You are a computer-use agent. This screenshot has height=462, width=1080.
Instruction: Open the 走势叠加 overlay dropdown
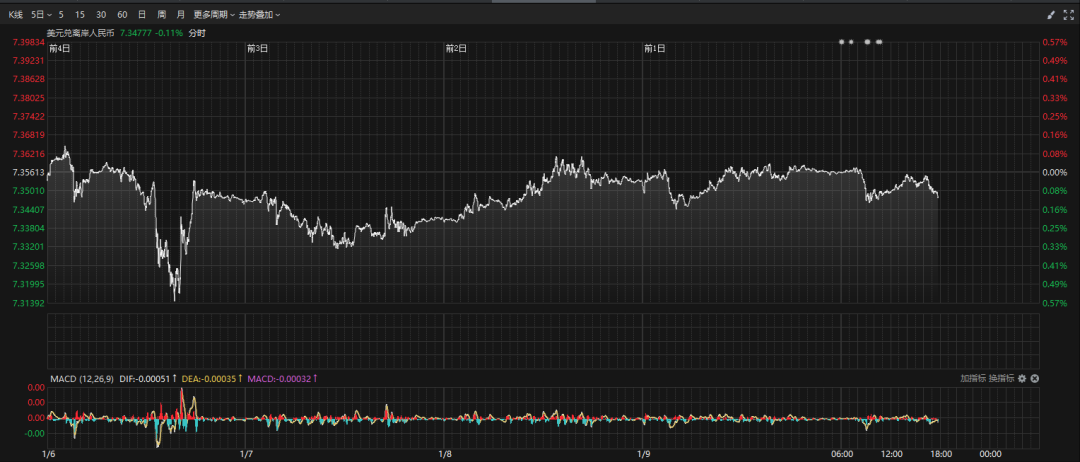coord(259,15)
